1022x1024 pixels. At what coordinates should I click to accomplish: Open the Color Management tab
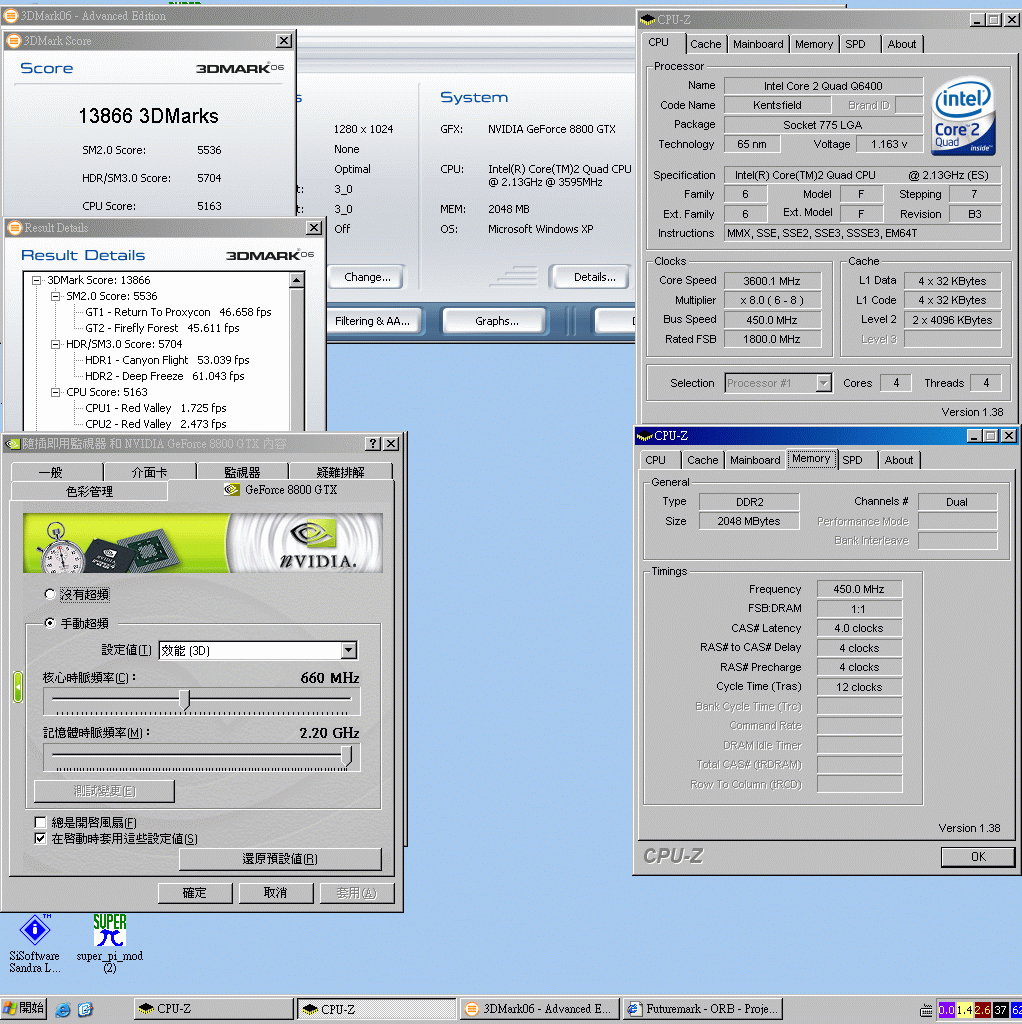point(89,491)
